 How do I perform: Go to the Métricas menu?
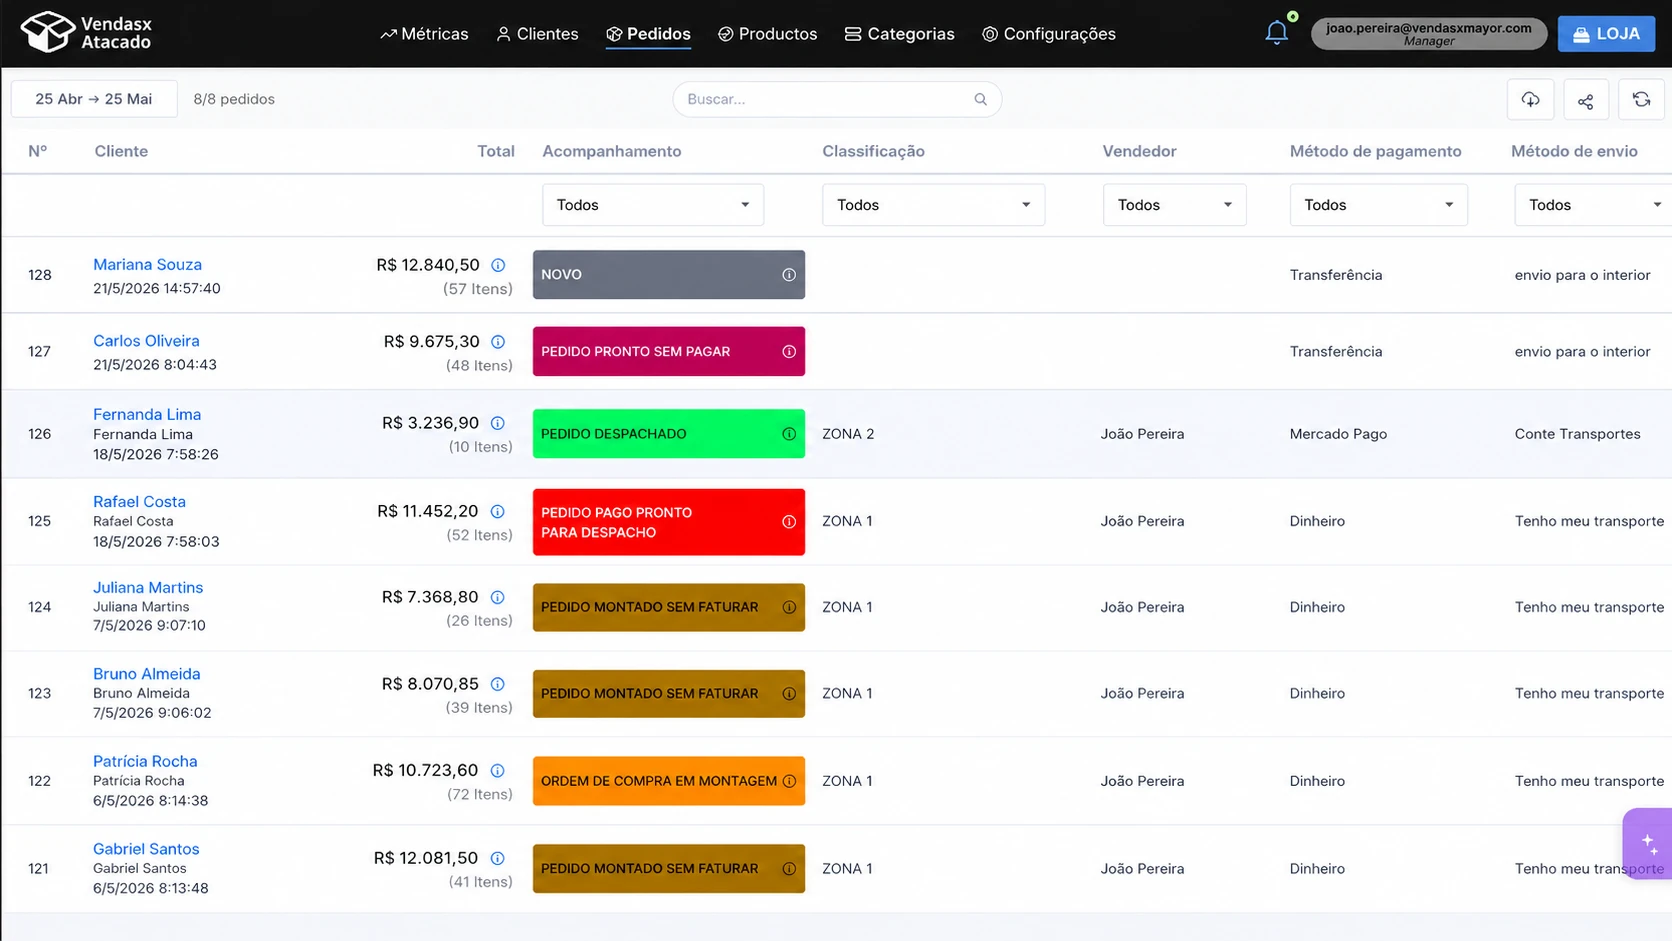point(424,34)
